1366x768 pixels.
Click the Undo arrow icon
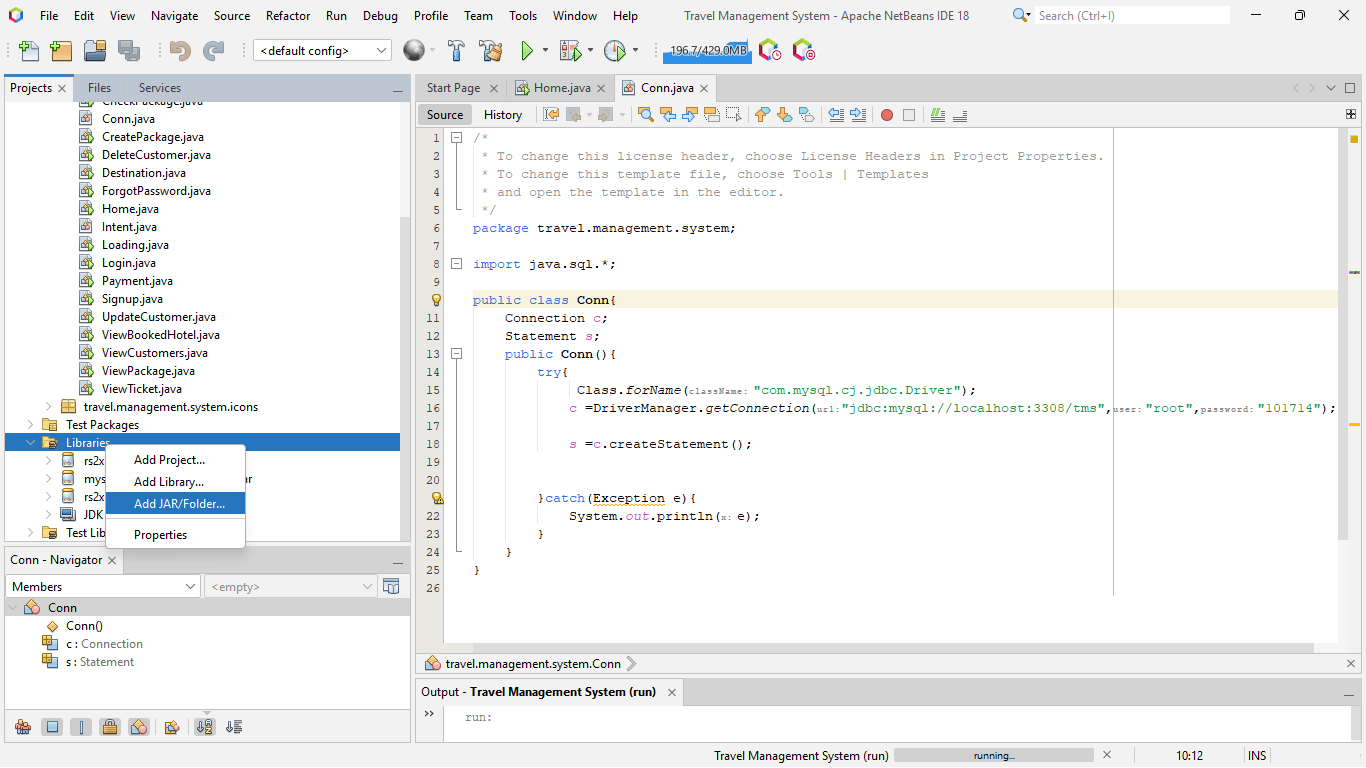click(180, 51)
